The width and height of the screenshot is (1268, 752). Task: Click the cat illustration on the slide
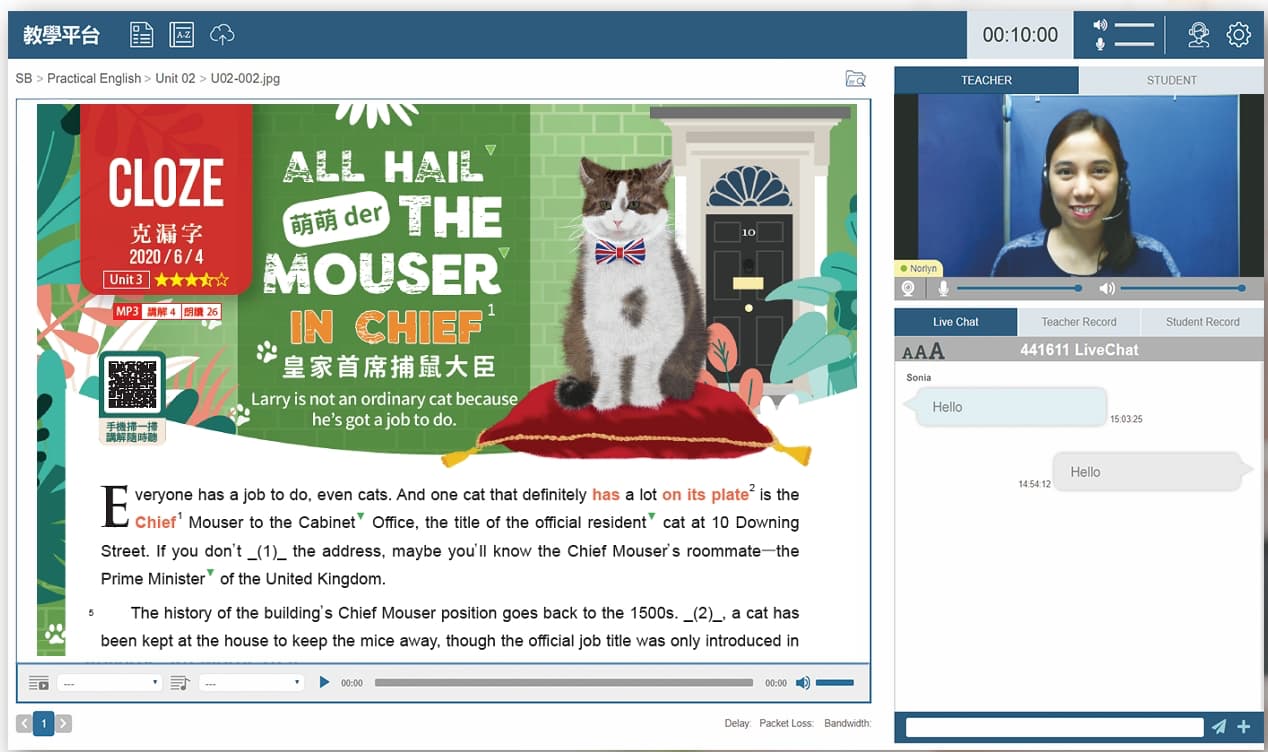(629, 285)
